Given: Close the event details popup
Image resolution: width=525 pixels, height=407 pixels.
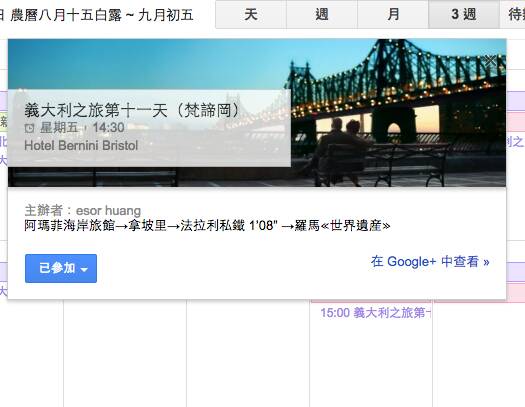Looking at the screenshot, I should [x=491, y=60].
